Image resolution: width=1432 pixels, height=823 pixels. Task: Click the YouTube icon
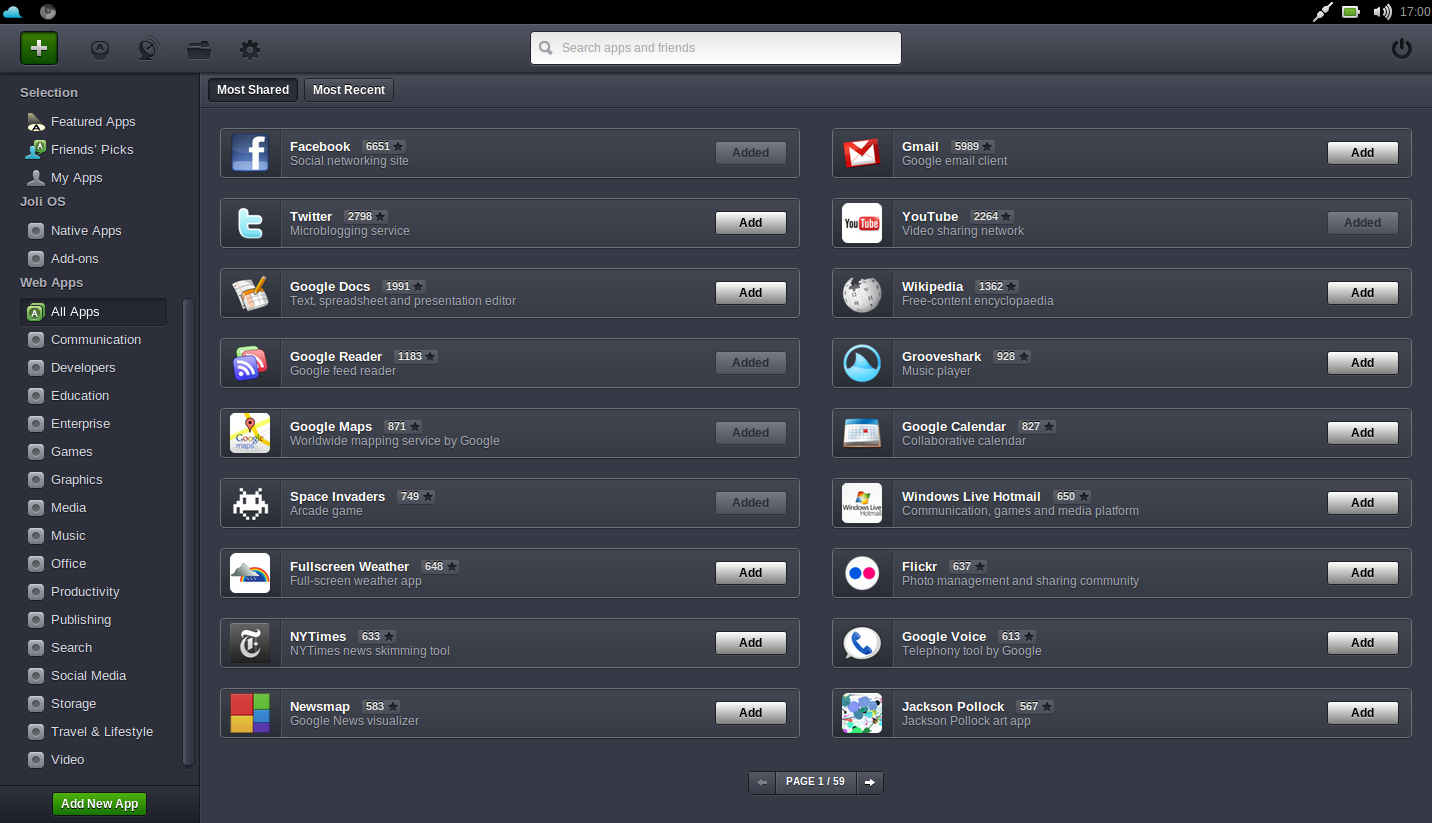tap(862, 223)
